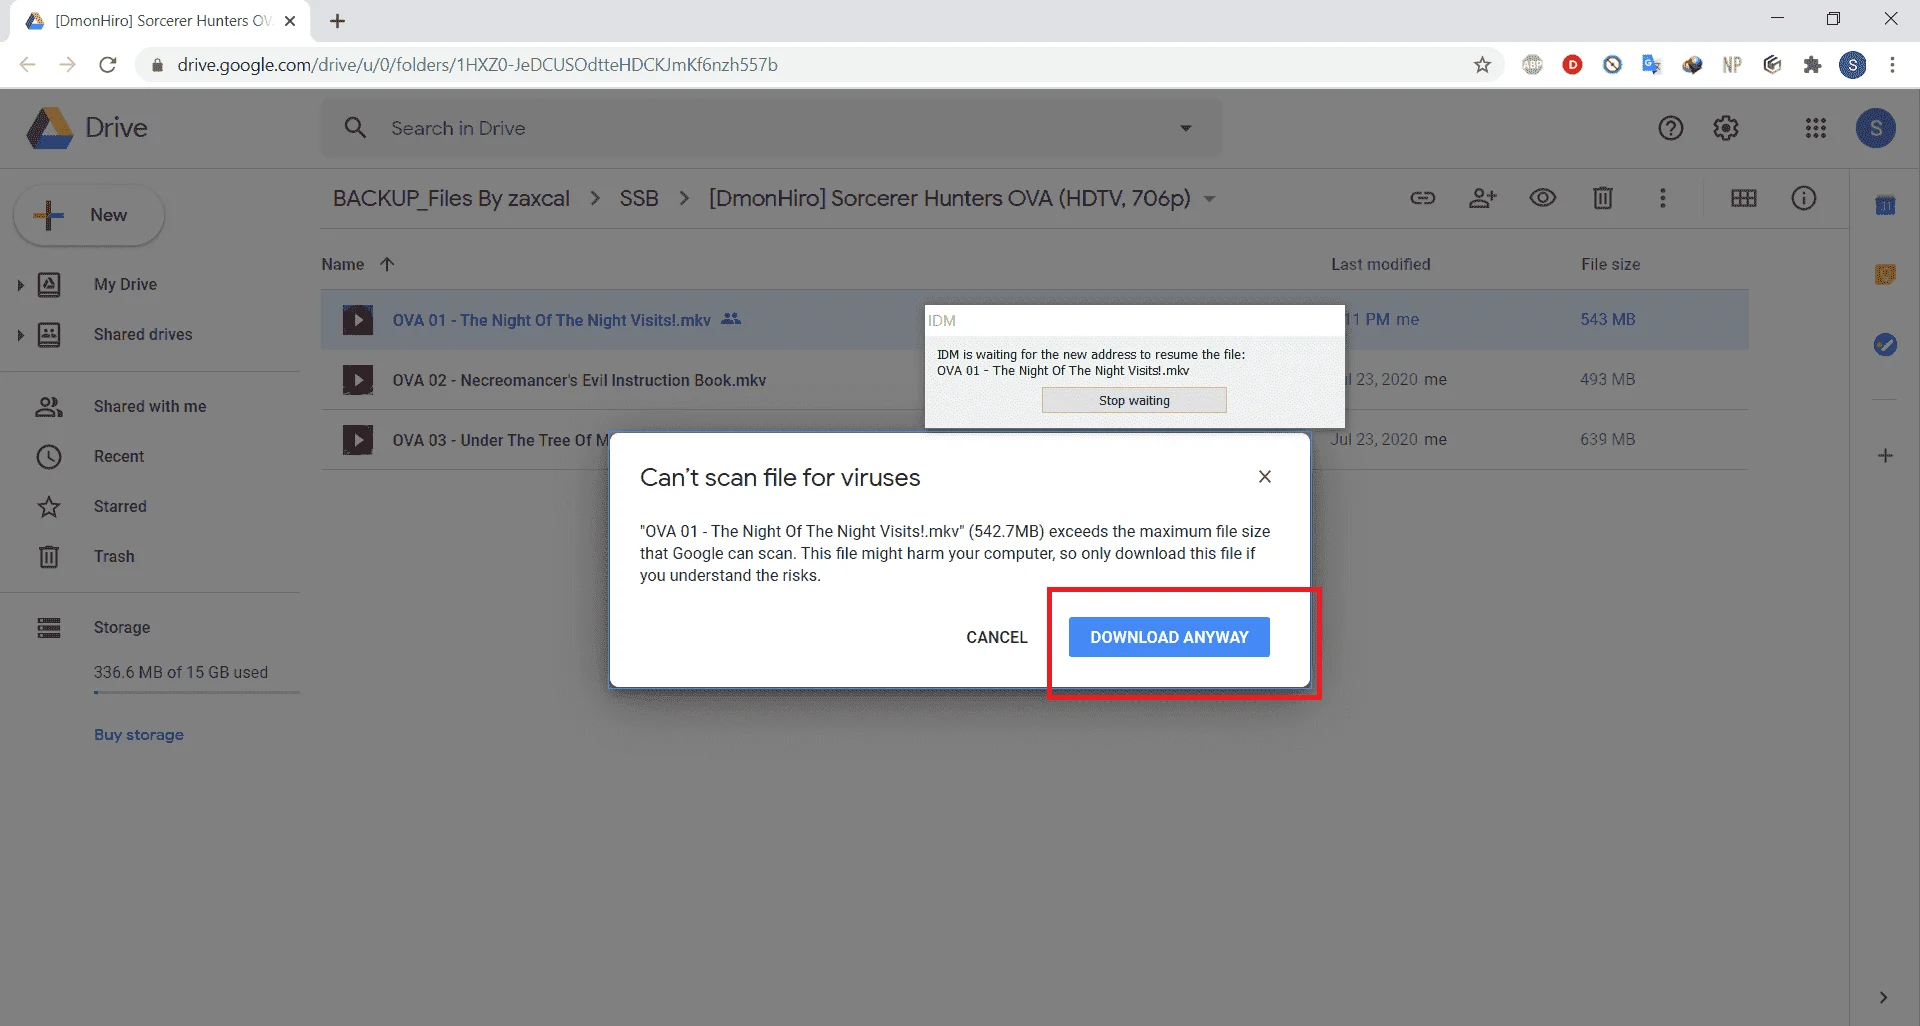Image resolution: width=1920 pixels, height=1026 pixels.
Task: Open the Help question mark icon
Action: [1670, 128]
